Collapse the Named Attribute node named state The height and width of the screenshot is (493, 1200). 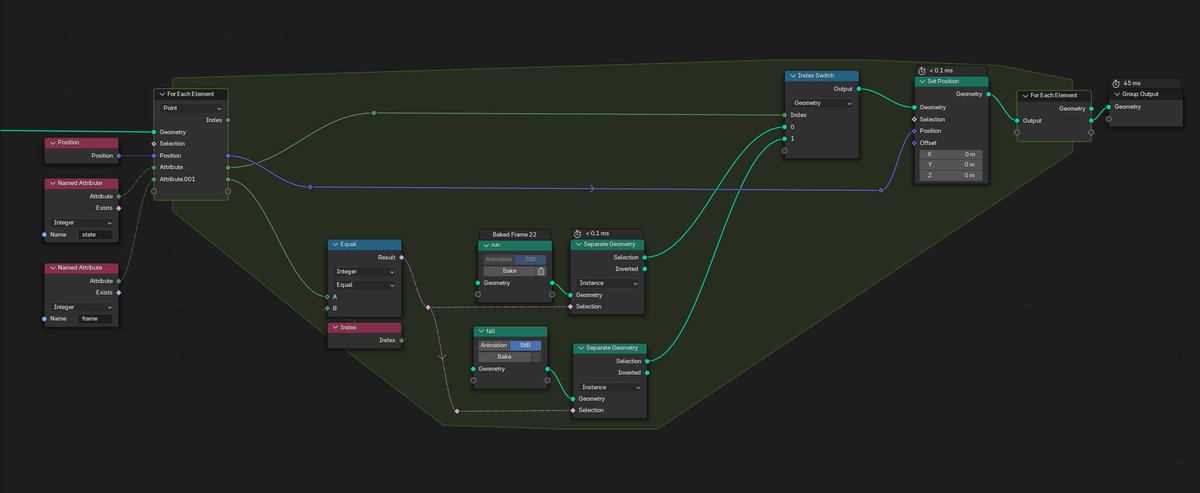(x=53, y=184)
